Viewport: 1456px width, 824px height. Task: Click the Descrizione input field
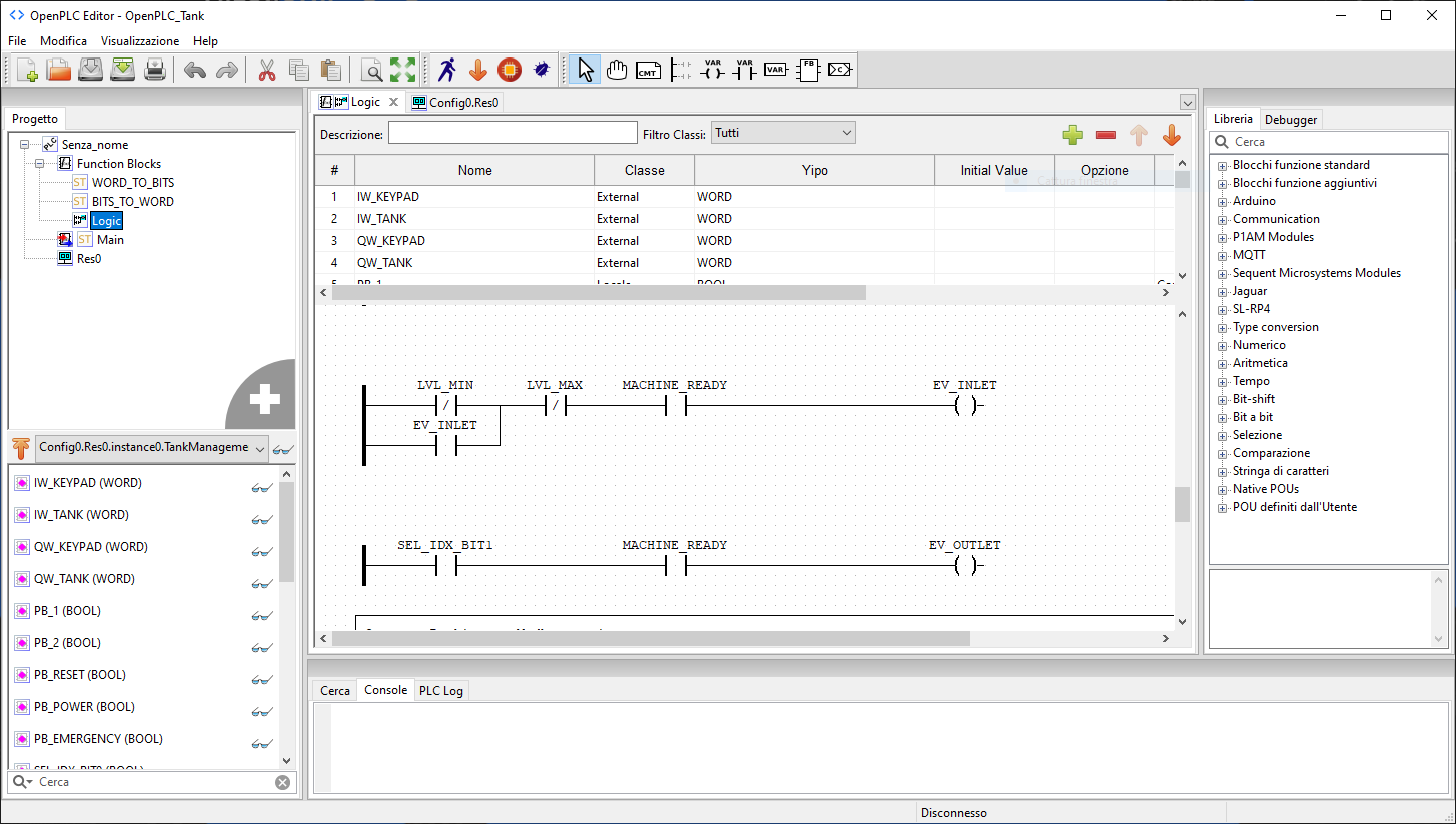coord(512,133)
